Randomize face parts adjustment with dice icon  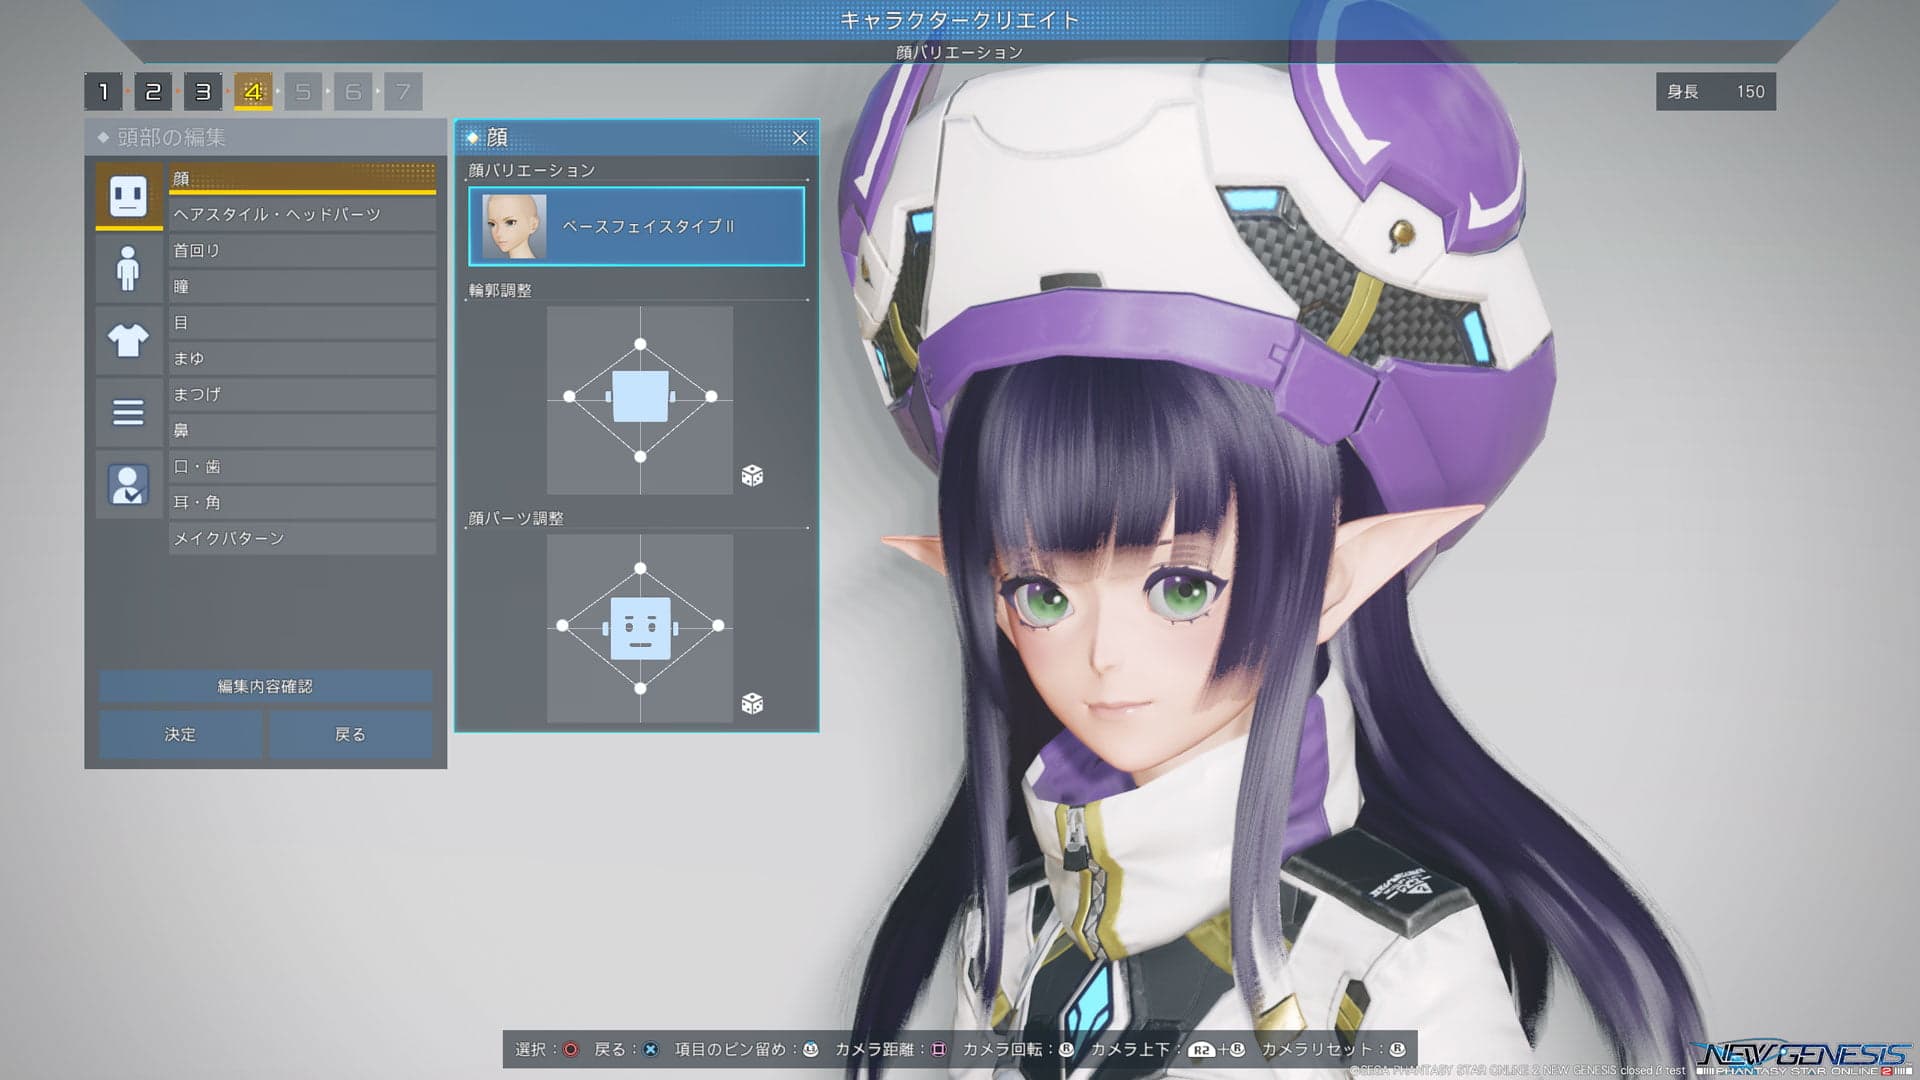coord(752,703)
